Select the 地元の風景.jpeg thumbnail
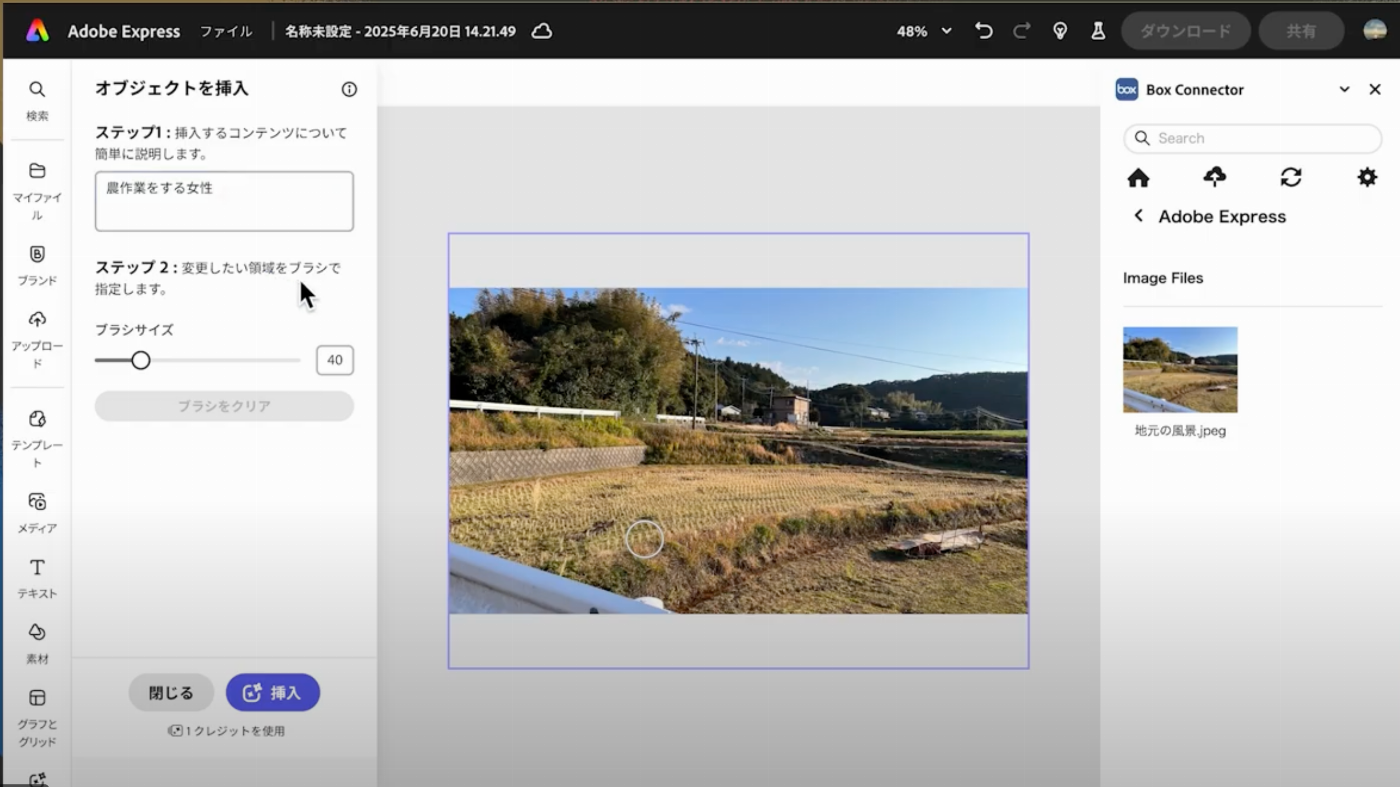1400x787 pixels. point(1180,370)
